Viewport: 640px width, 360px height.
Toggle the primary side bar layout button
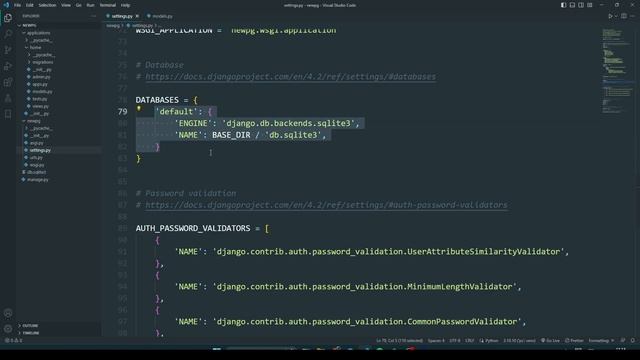[563, 5]
